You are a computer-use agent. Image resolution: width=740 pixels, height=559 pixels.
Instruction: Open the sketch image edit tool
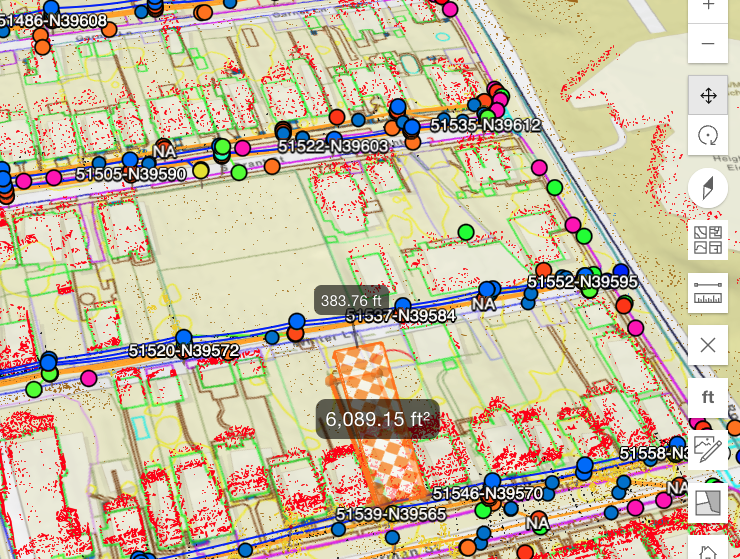tap(707, 449)
